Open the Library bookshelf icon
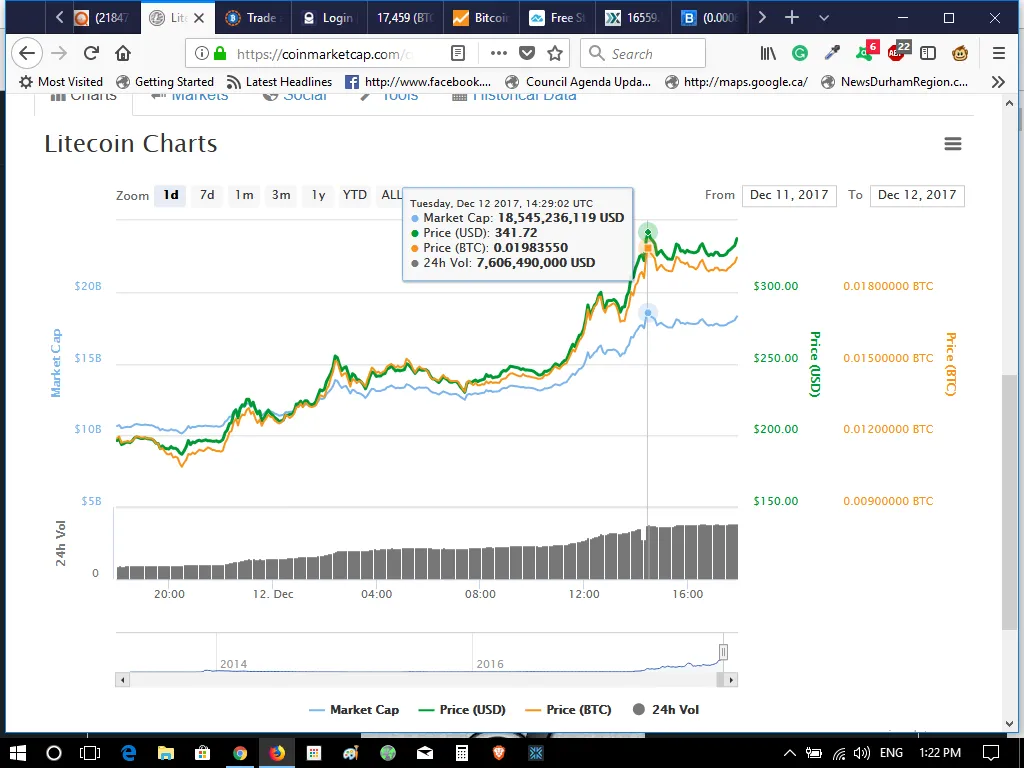 click(x=768, y=54)
